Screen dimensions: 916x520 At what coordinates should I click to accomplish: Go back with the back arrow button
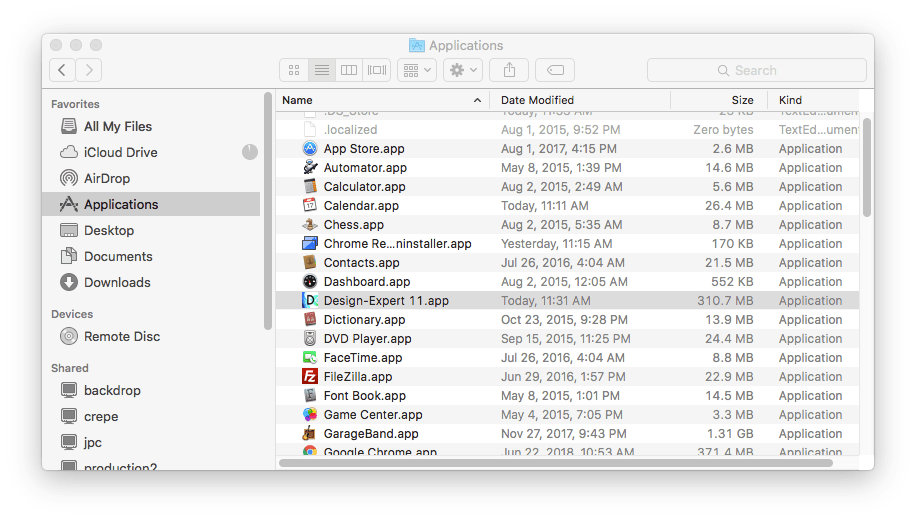[x=63, y=70]
